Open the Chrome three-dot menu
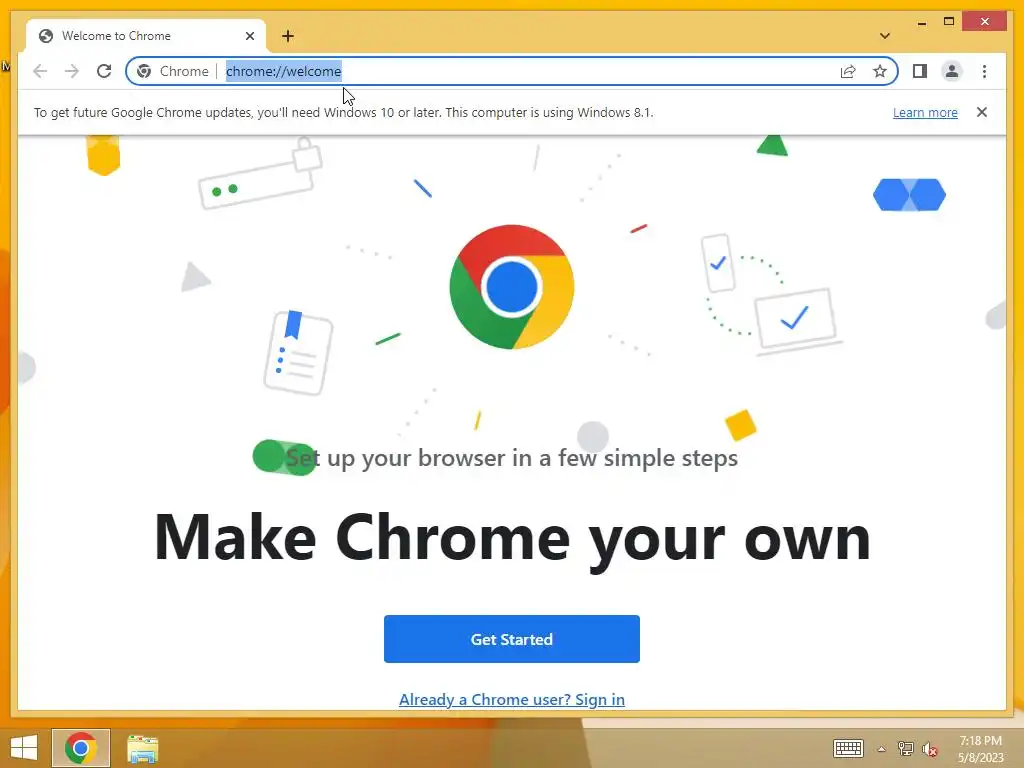The height and width of the screenshot is (768, 1024). pos(984,71)
